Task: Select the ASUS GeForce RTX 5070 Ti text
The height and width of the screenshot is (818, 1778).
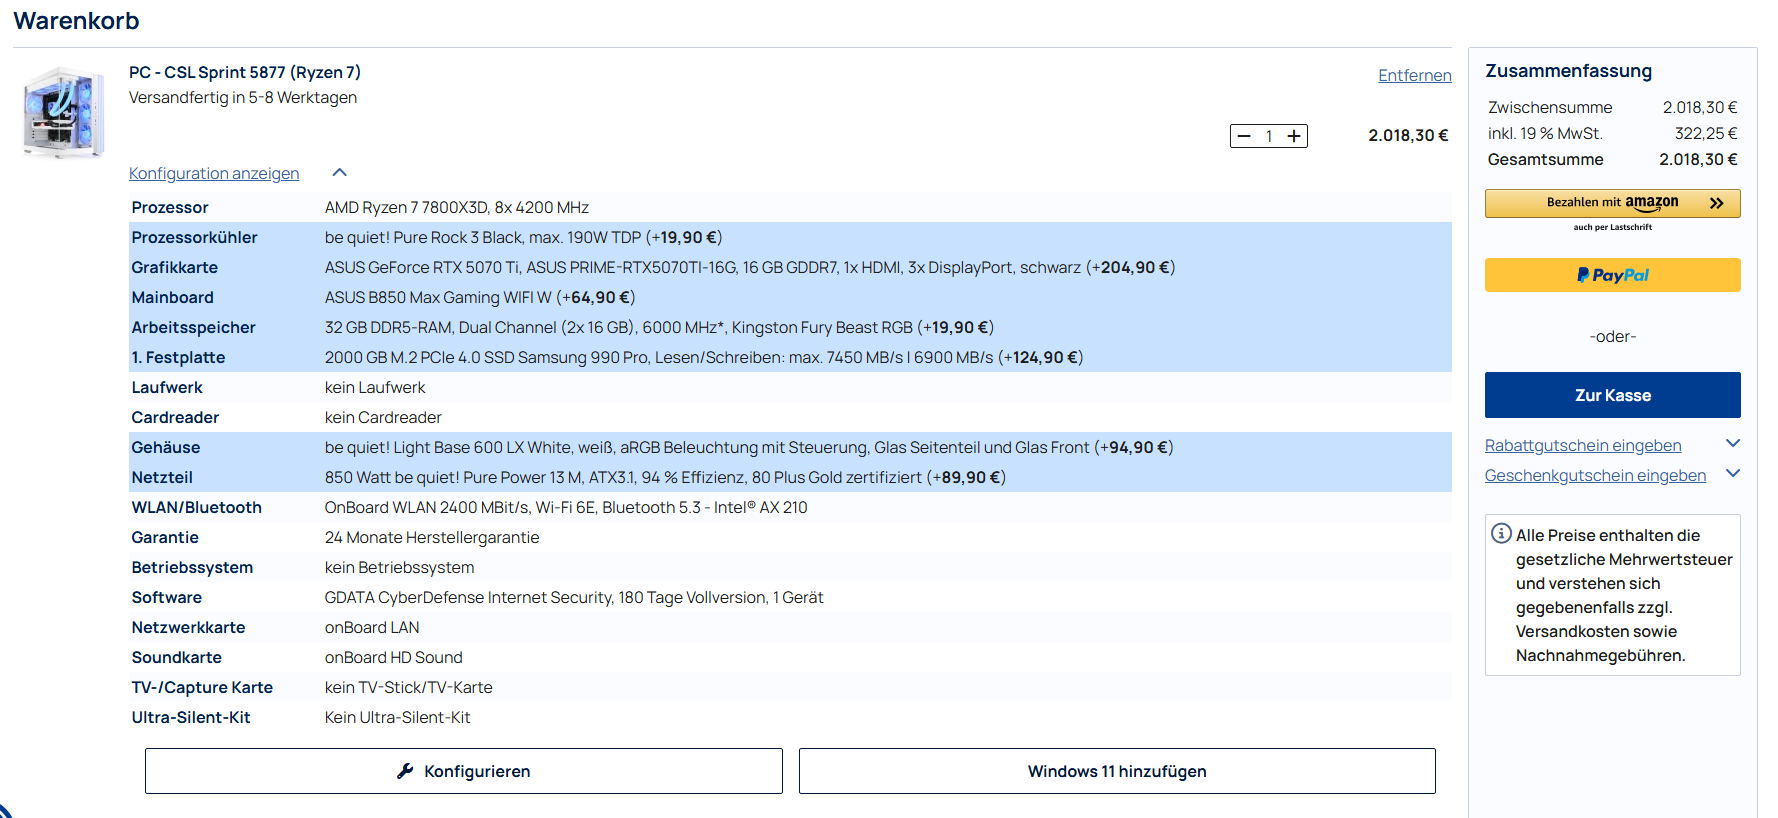Action: 750,267
